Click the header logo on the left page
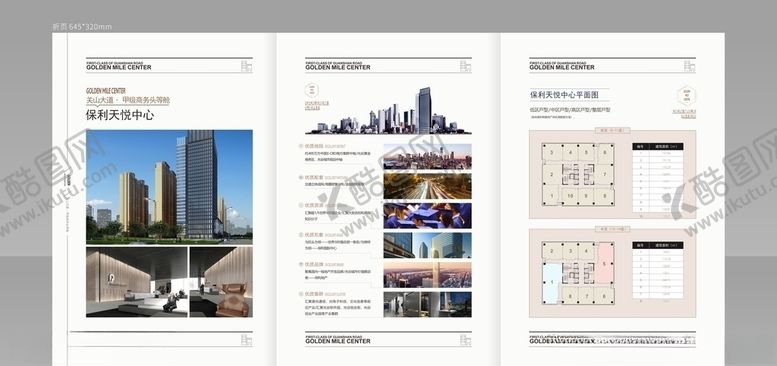Image resolution: width=777 pixels, height=366 pixels. click(x=246, y=66)
